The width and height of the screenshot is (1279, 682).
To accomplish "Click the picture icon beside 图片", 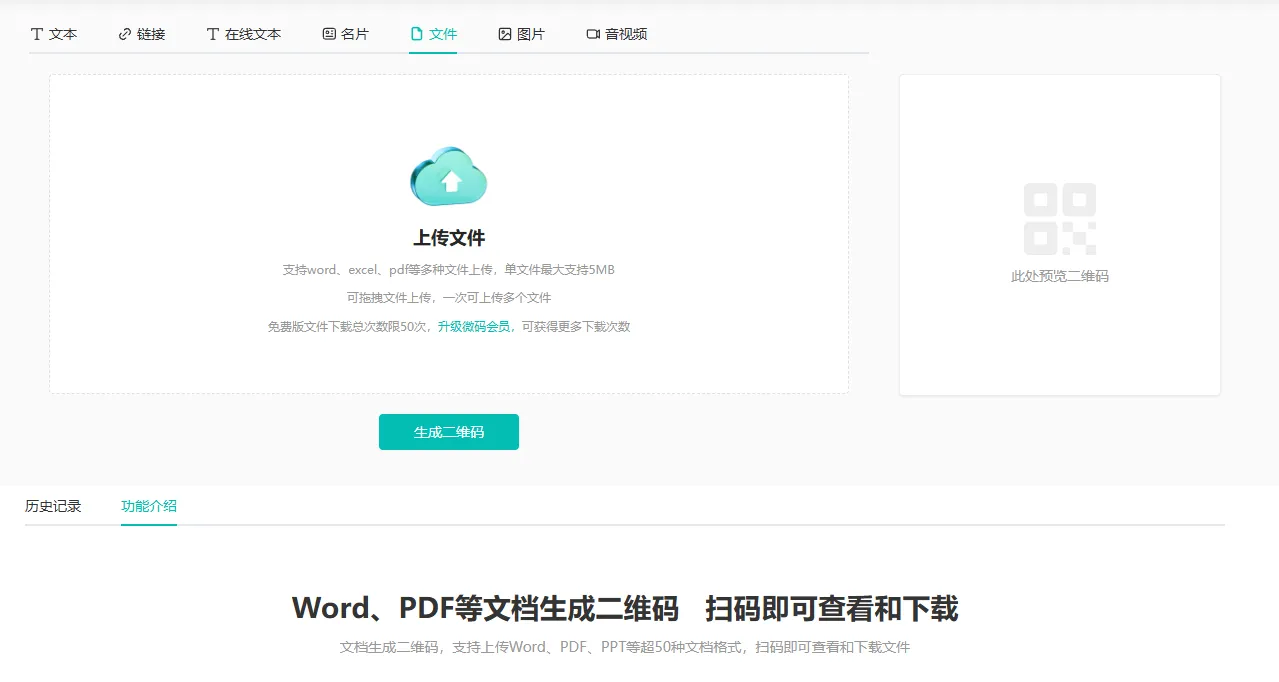I will 505,34.
